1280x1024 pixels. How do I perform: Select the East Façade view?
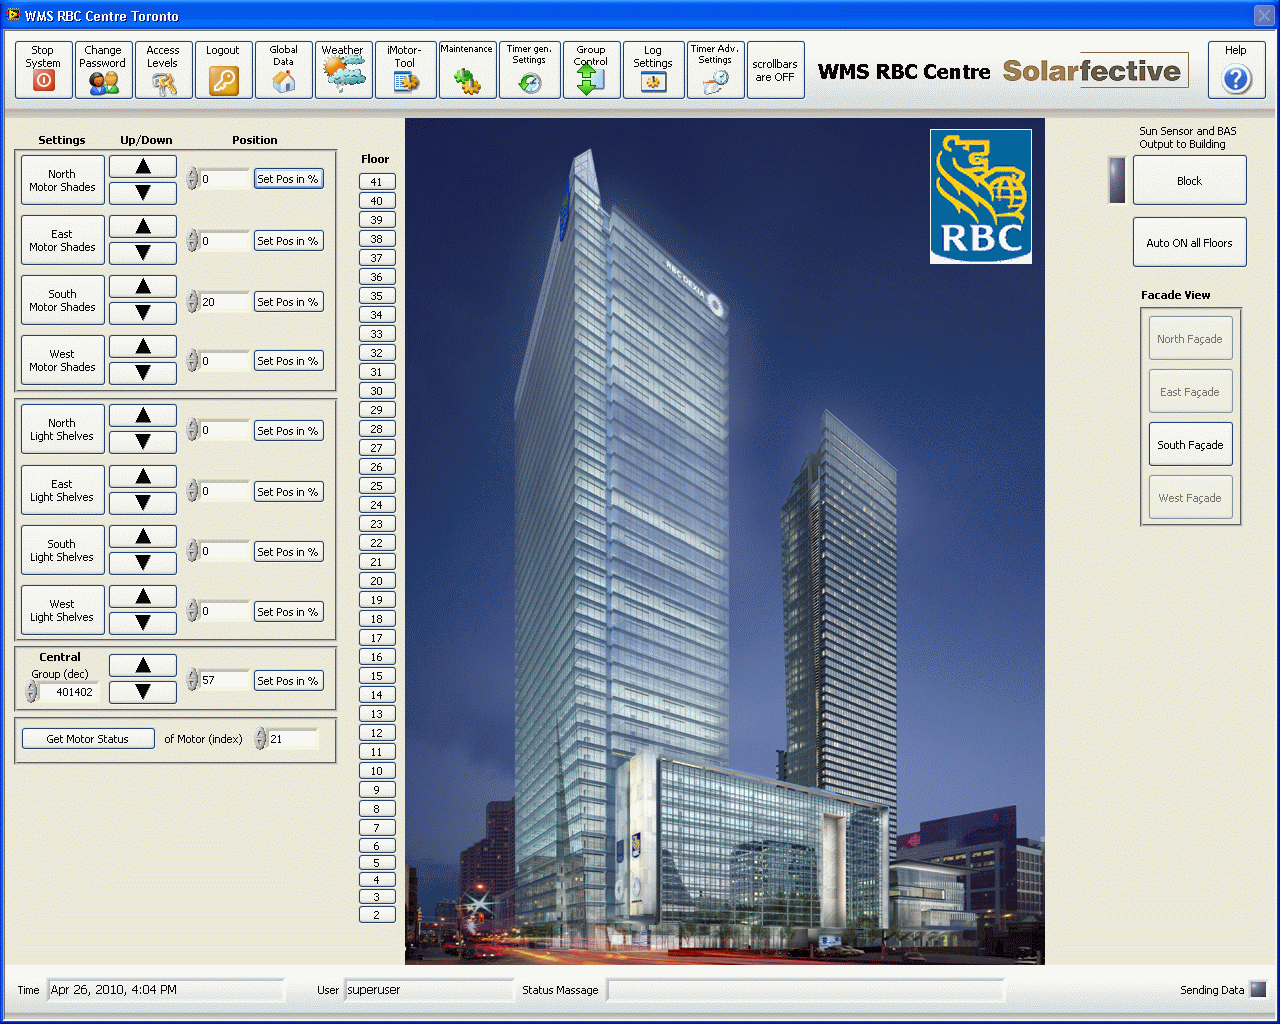point(1190,391)
